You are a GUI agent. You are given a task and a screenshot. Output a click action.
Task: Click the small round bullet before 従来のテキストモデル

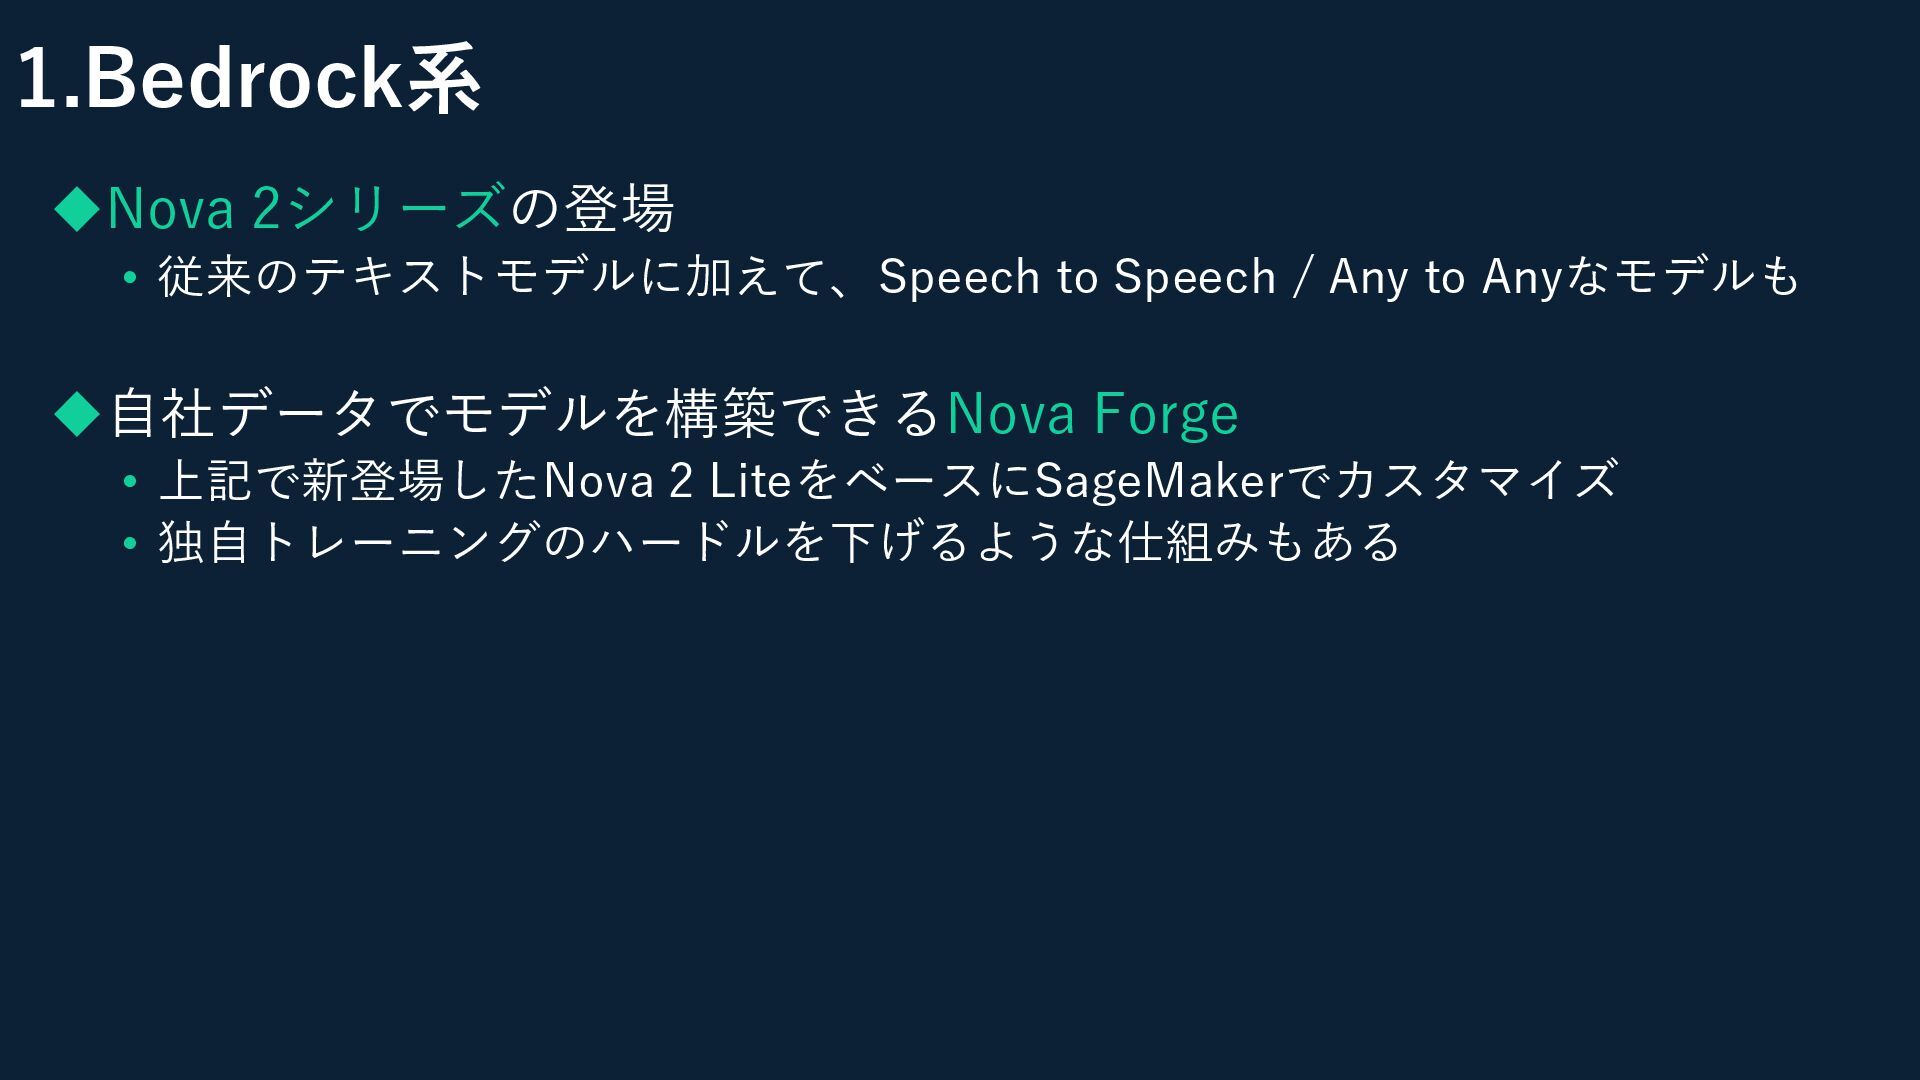coord(129,278)
